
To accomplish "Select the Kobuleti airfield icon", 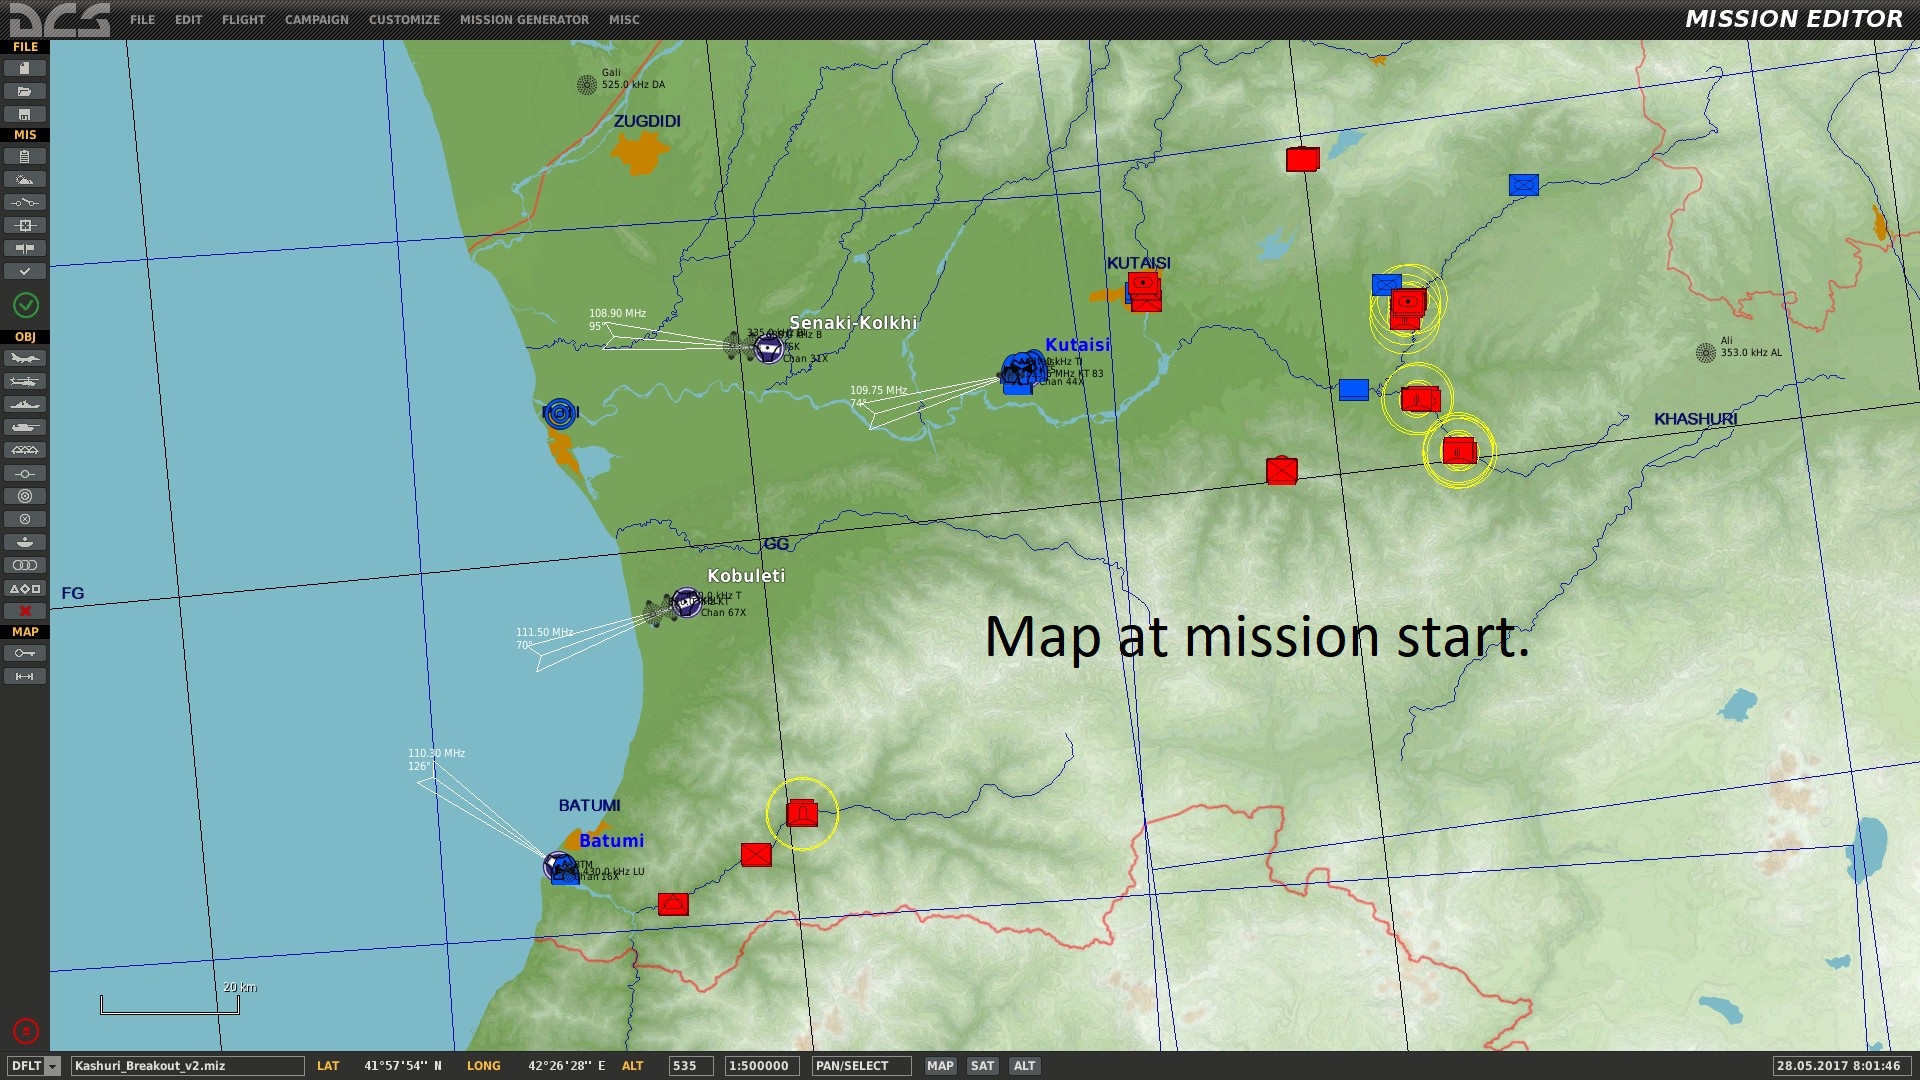I will click(x=686, y=602).
